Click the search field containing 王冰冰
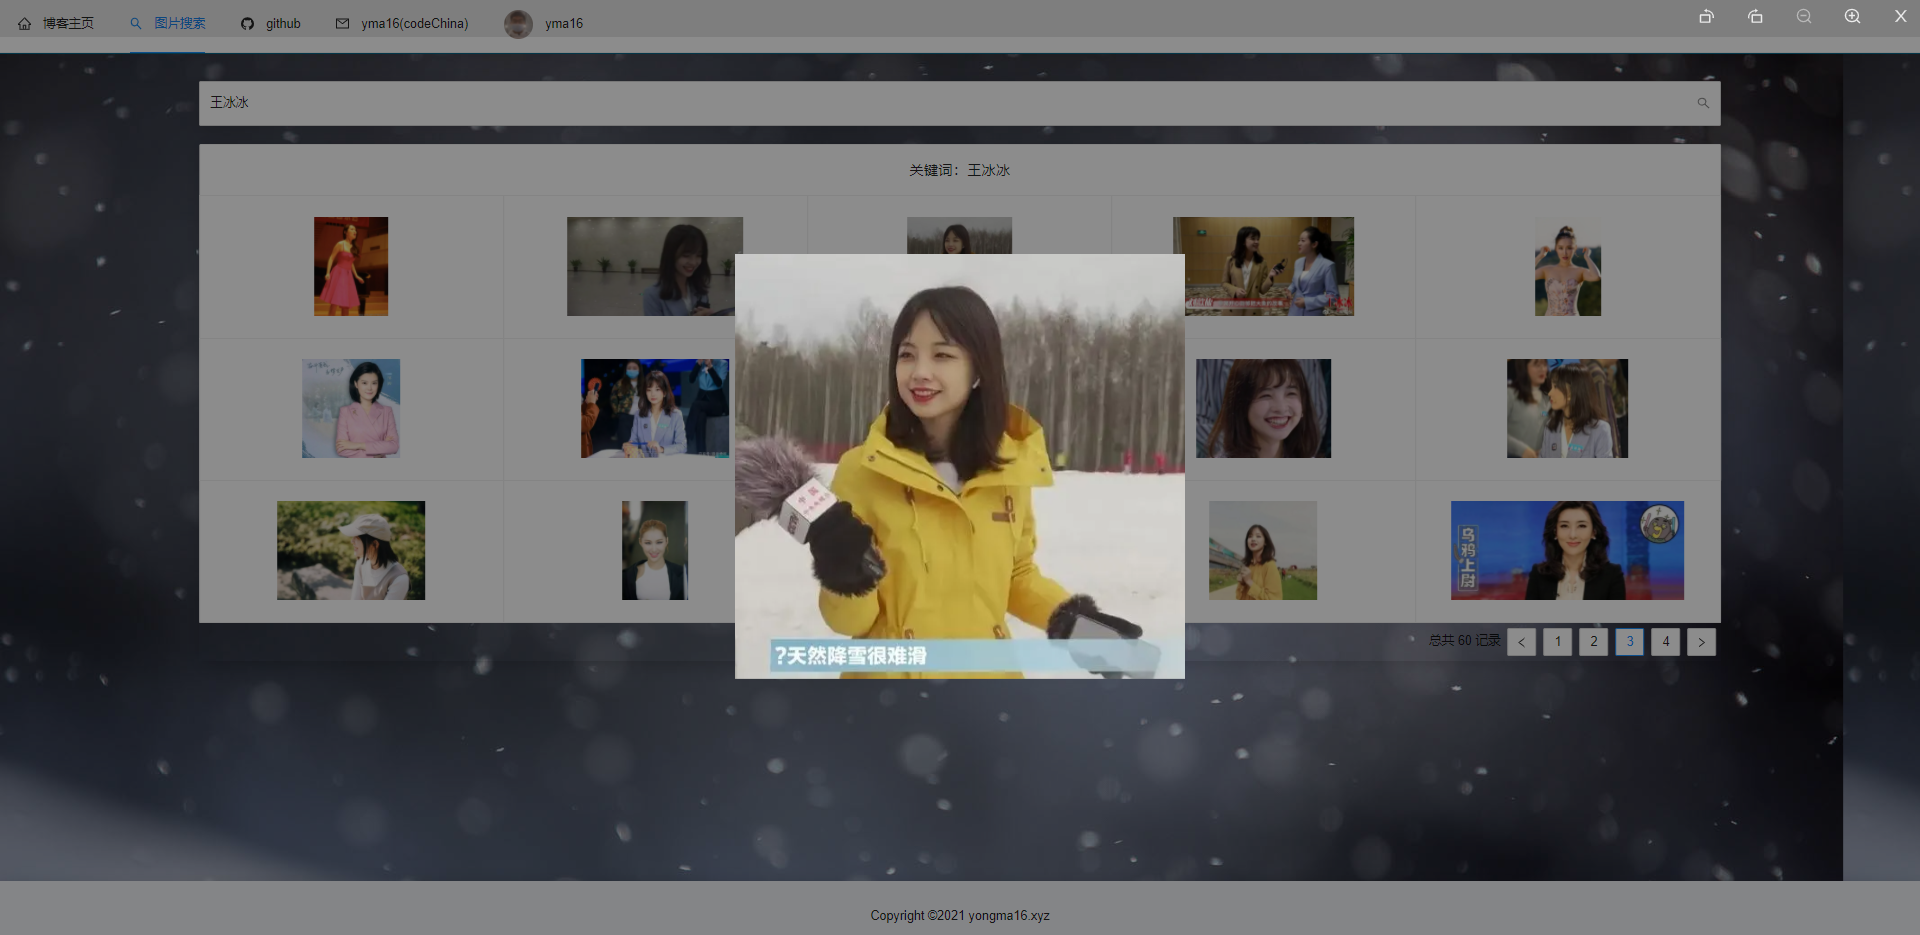Image resolution: width=1920 pixels, height=935 pixels. pyautogui.click(x=960, y=103)
